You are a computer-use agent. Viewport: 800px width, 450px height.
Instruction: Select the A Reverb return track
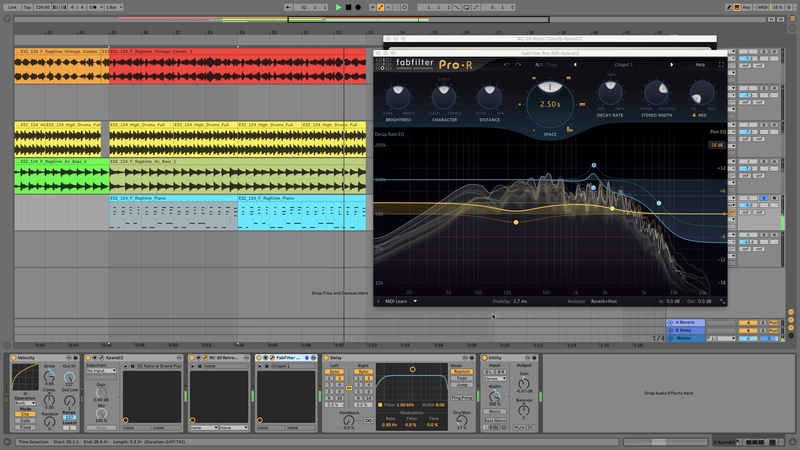click(686, 322)
